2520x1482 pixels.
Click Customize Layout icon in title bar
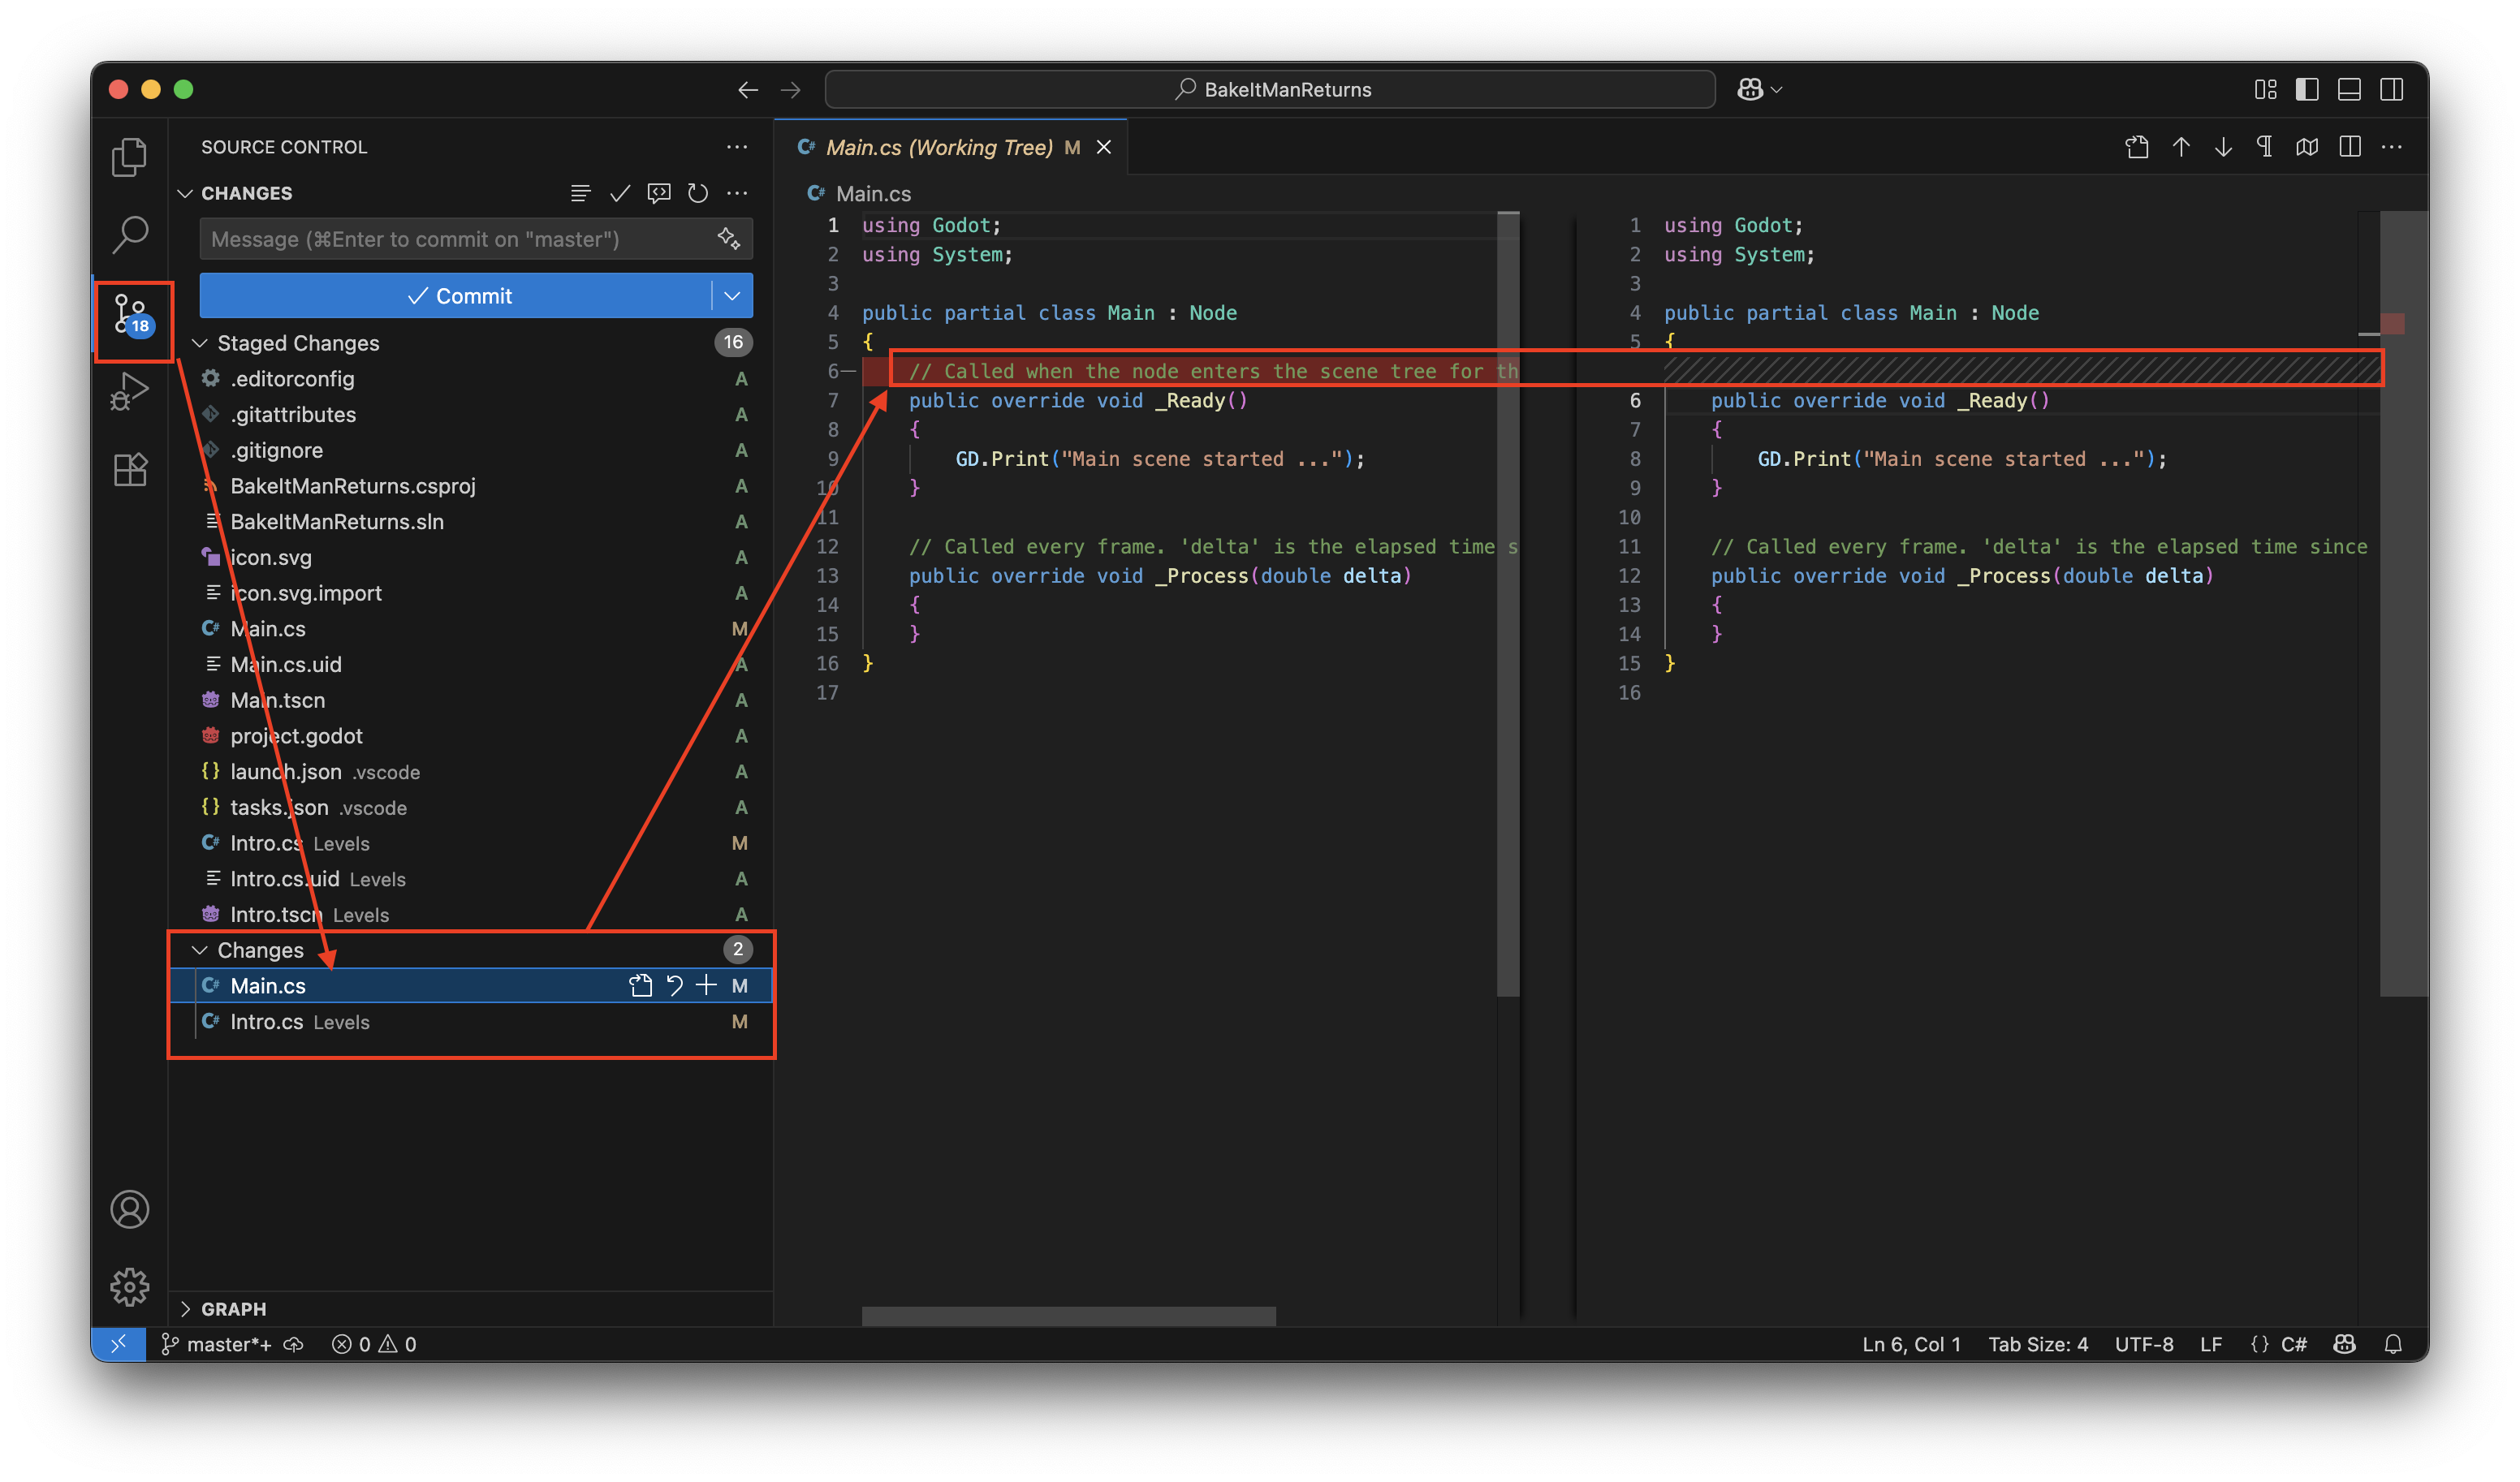pos(2266,90)
